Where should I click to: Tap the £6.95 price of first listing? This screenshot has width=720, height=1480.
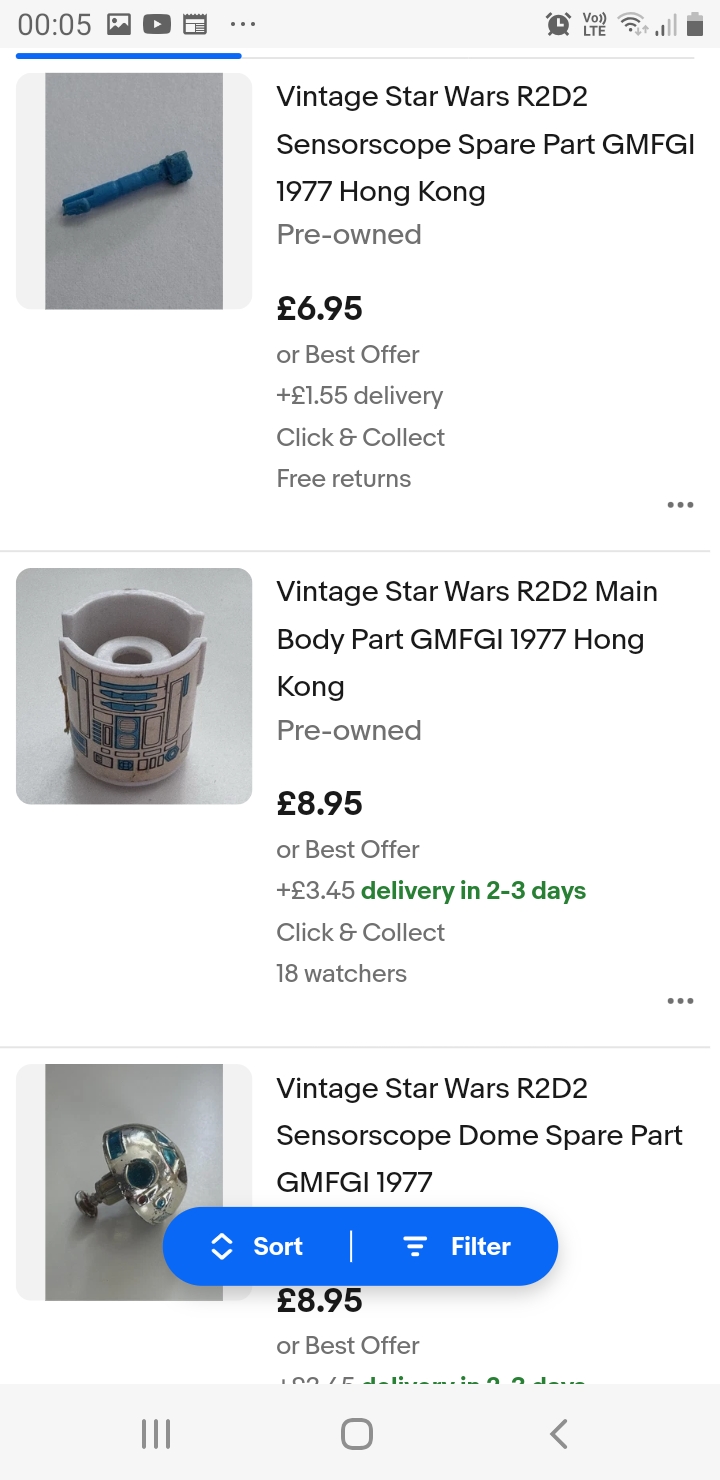(320, 308)
